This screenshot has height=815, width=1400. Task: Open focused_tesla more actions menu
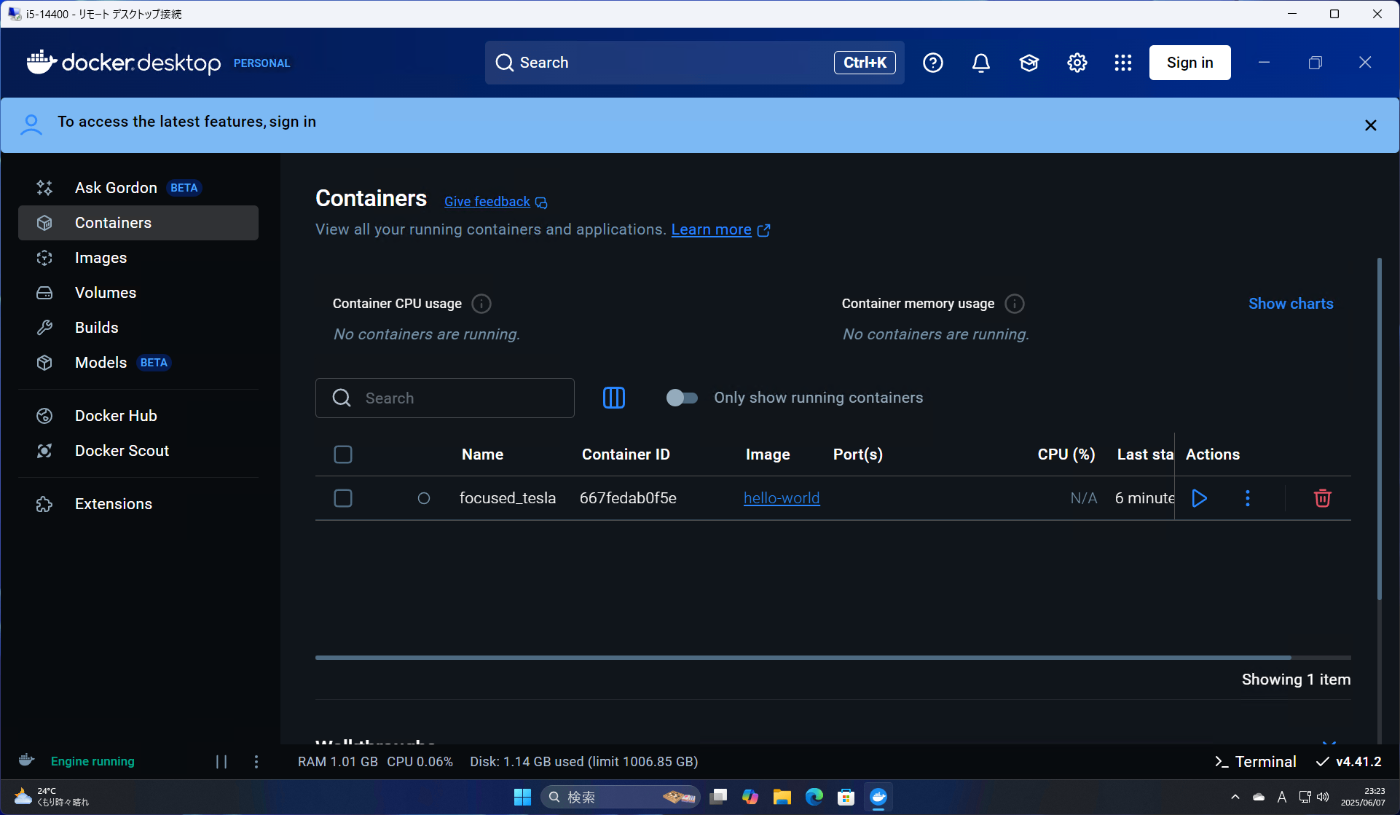click(x=1247, y=498)
